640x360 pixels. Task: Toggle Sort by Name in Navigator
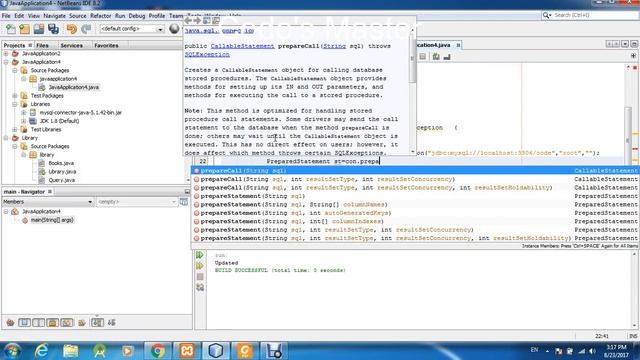coord(97,323)
